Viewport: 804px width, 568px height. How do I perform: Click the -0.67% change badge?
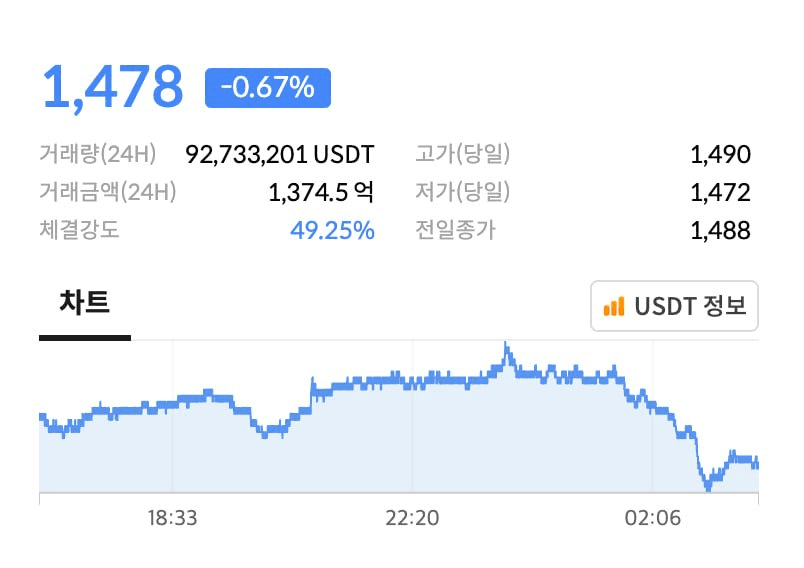point(267,88)
